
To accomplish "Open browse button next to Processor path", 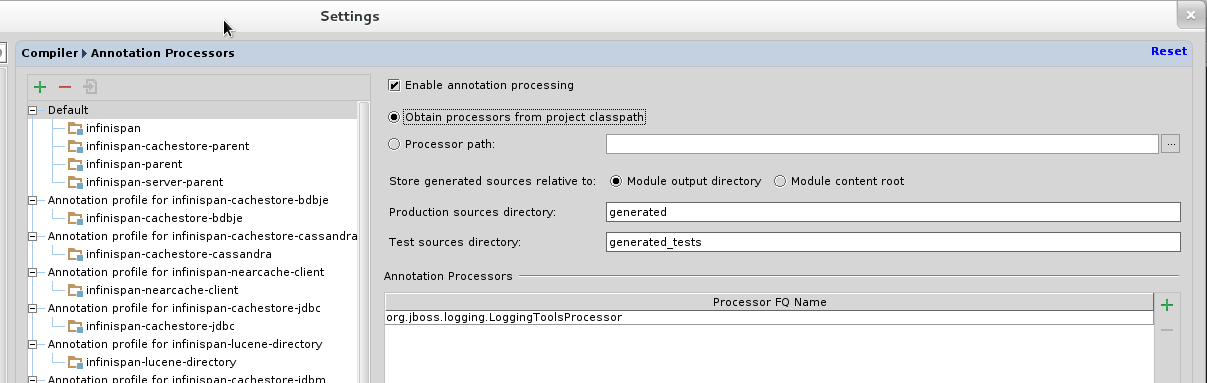I will point(1171,145).
